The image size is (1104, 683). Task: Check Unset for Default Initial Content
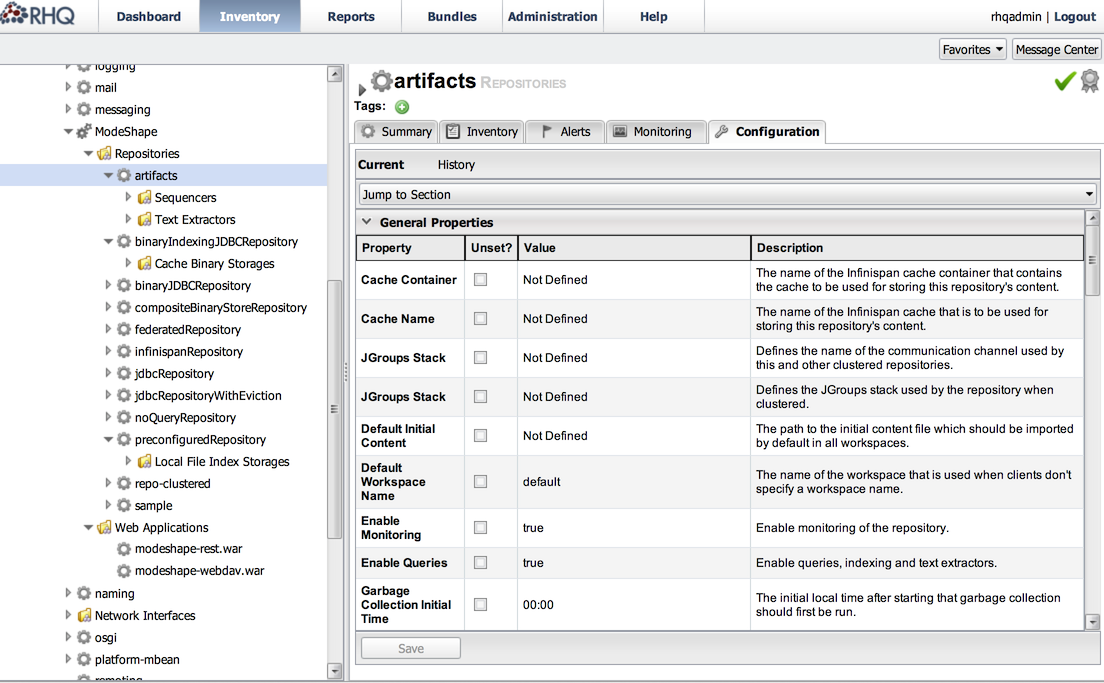(x=480, y=435)
